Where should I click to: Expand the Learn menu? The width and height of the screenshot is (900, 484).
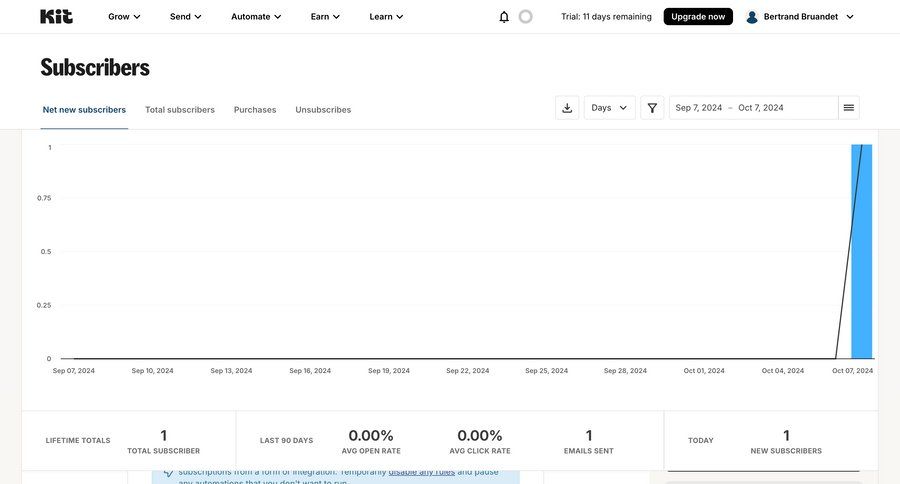(386, 17)
